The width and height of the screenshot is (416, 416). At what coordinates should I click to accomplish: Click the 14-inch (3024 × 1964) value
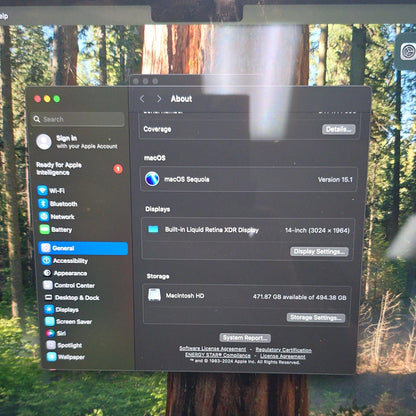(x=317, y=230)
